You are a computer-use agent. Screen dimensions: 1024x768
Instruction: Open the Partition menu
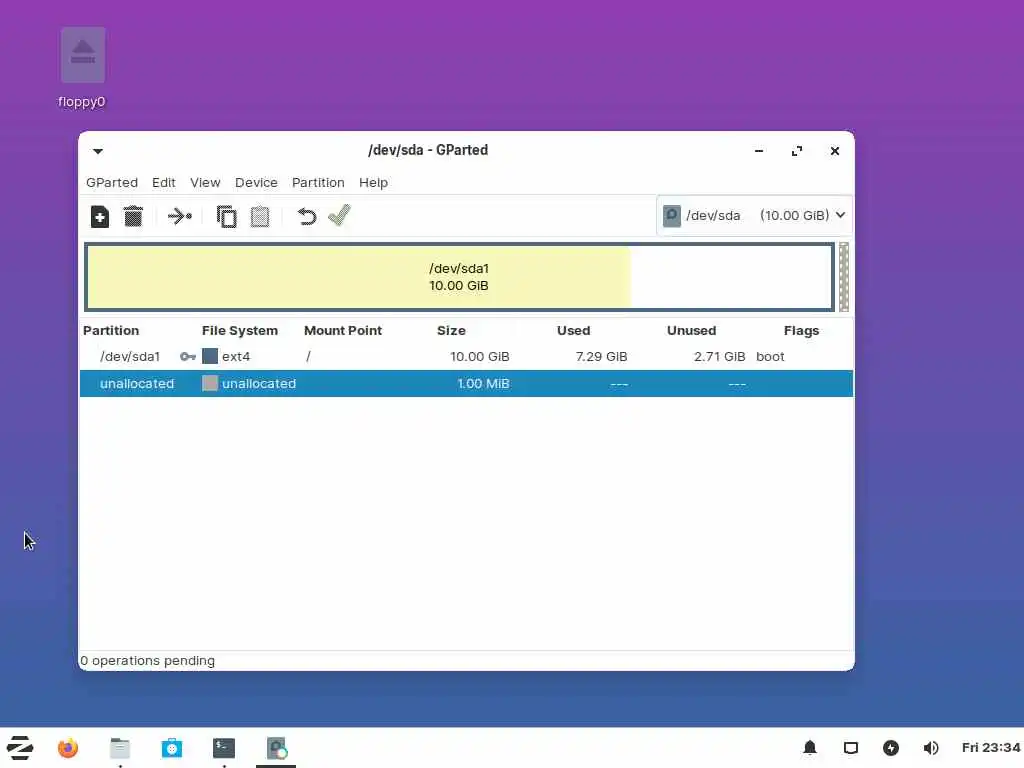pos(318,182)
